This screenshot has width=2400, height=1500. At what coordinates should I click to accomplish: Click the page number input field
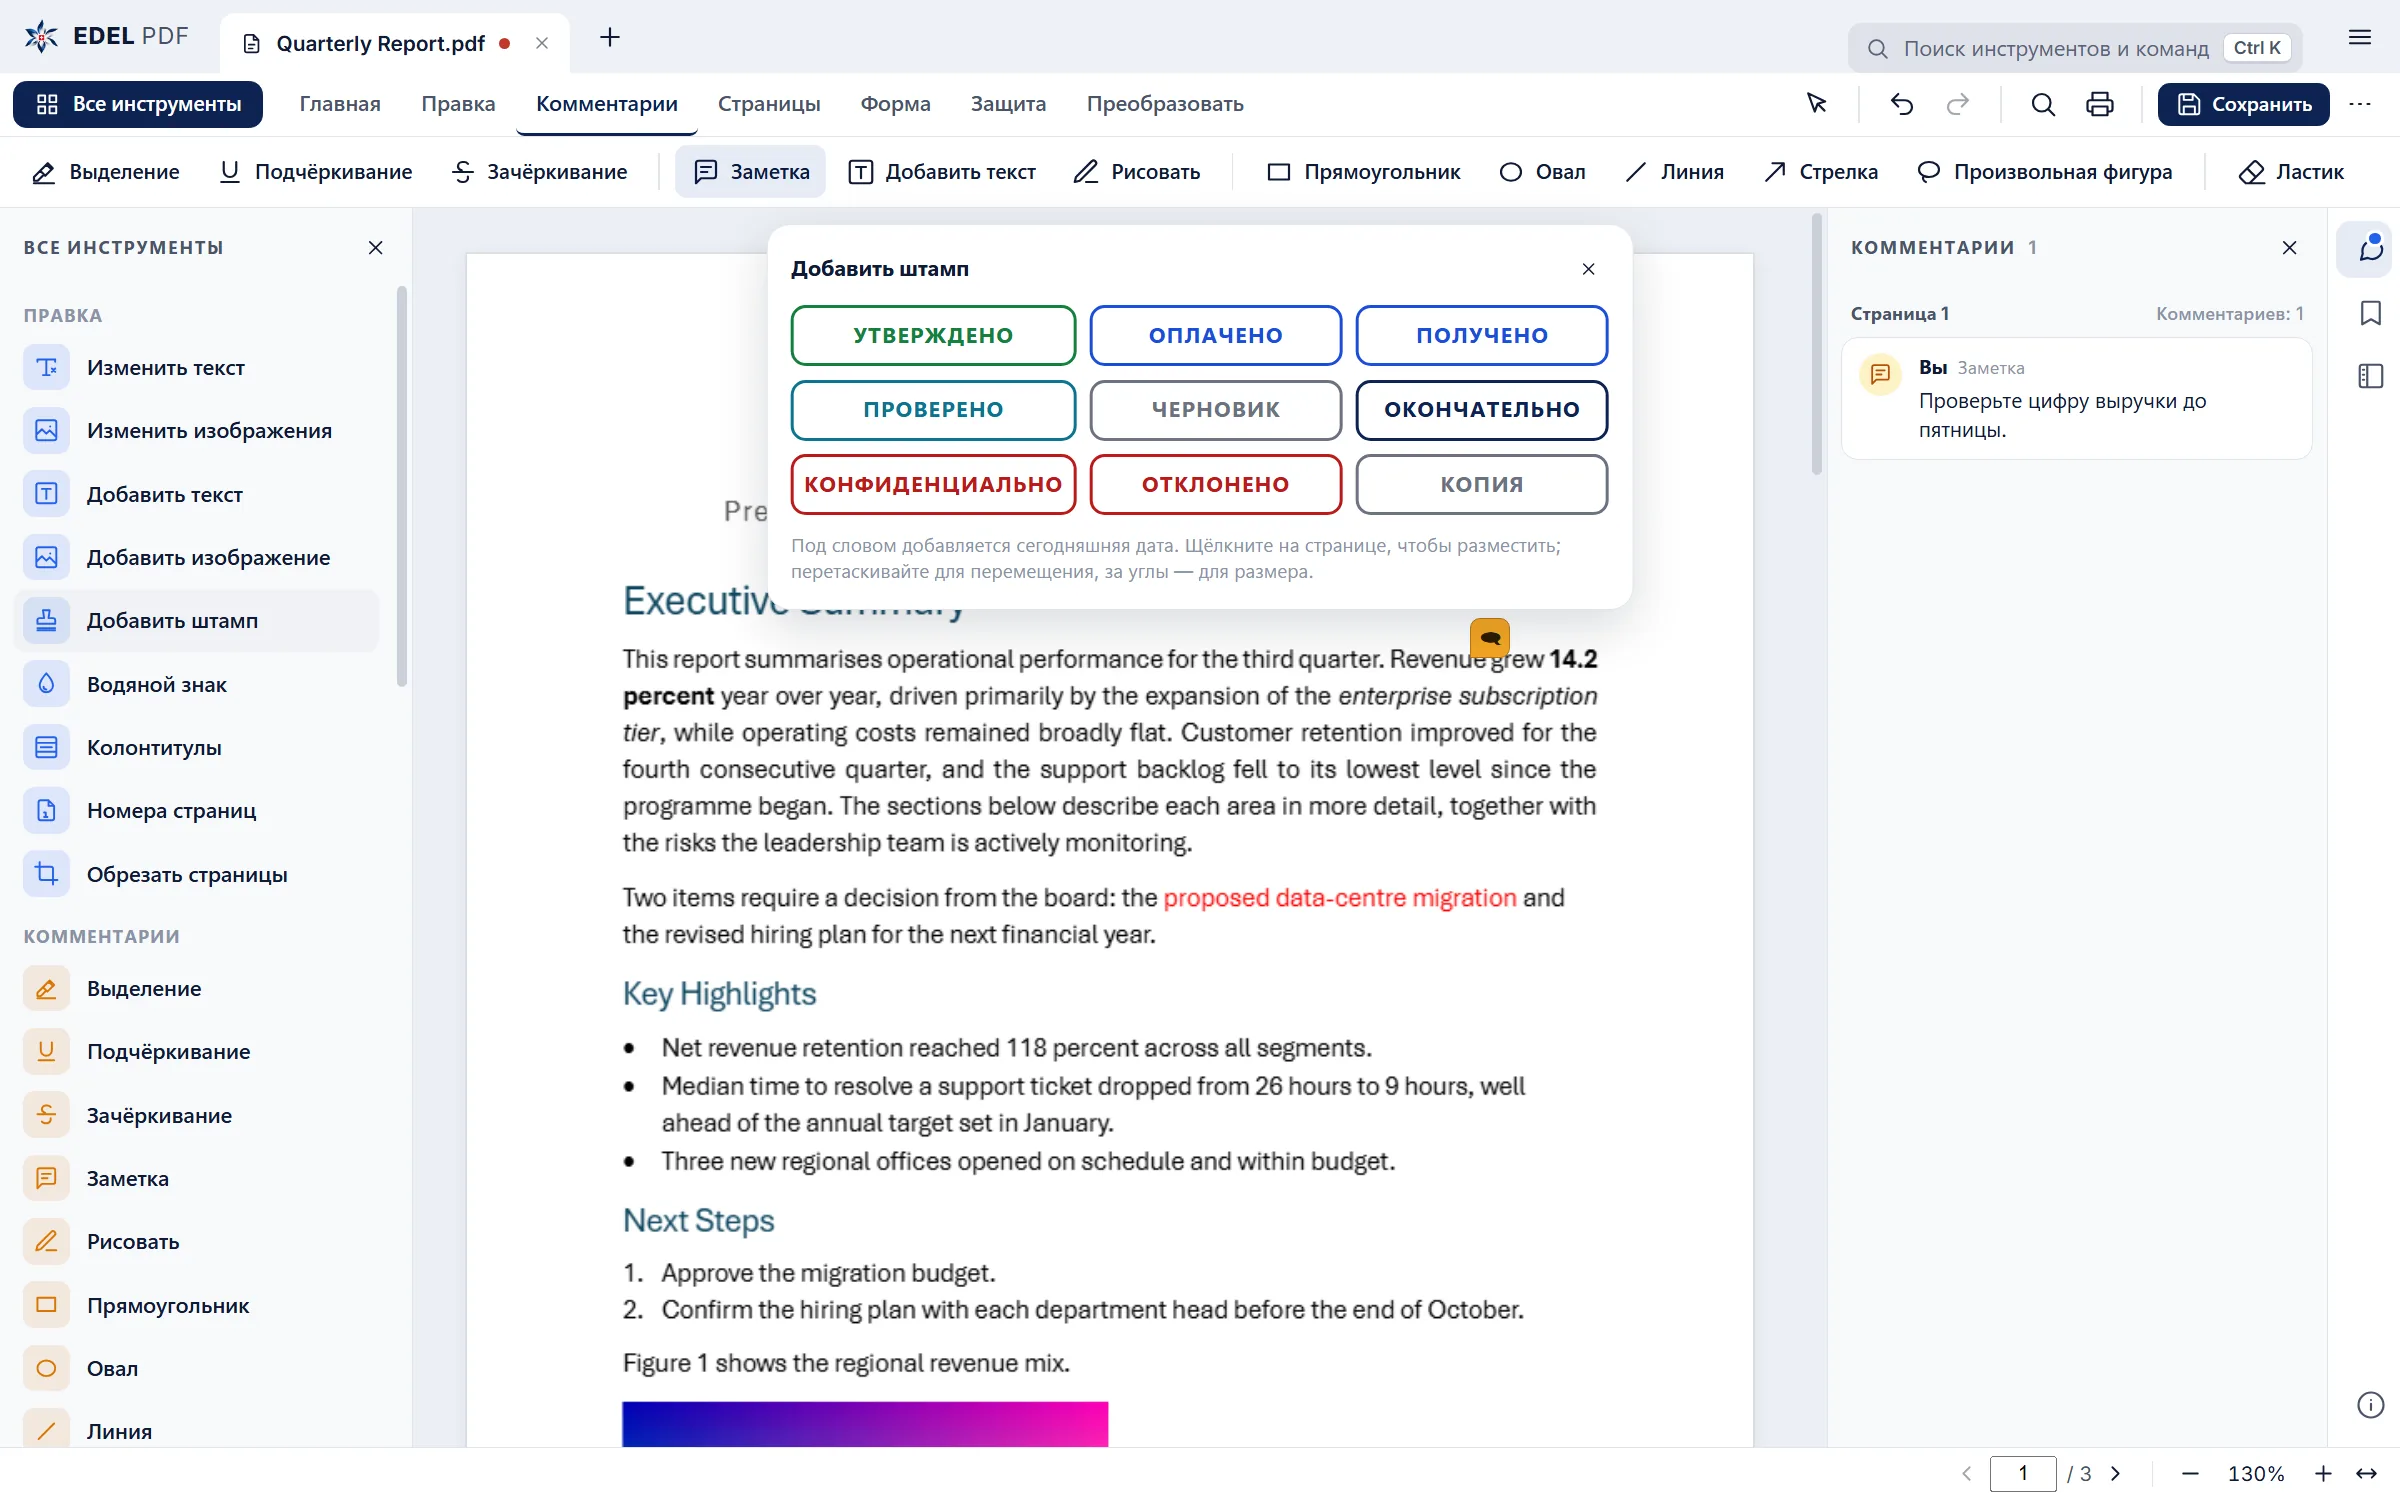[2022, 1474]
